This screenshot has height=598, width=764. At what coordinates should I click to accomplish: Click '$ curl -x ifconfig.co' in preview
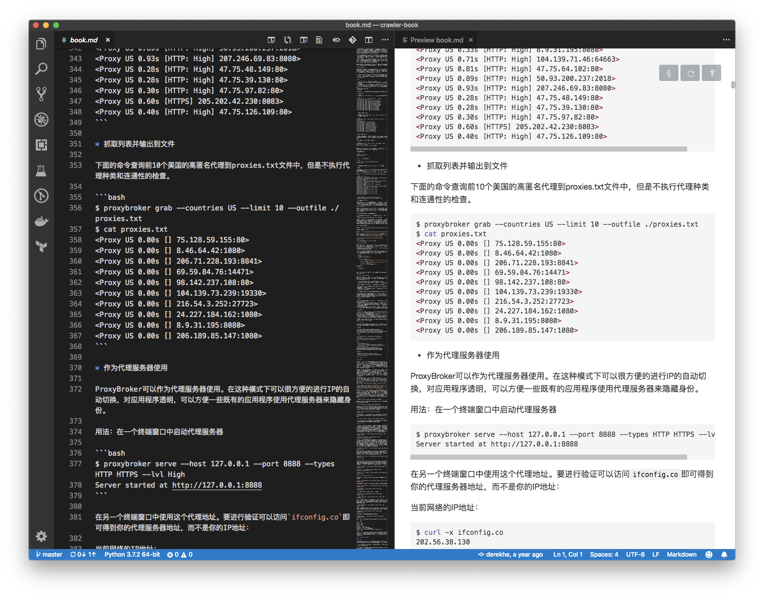[x=459, y=533]
